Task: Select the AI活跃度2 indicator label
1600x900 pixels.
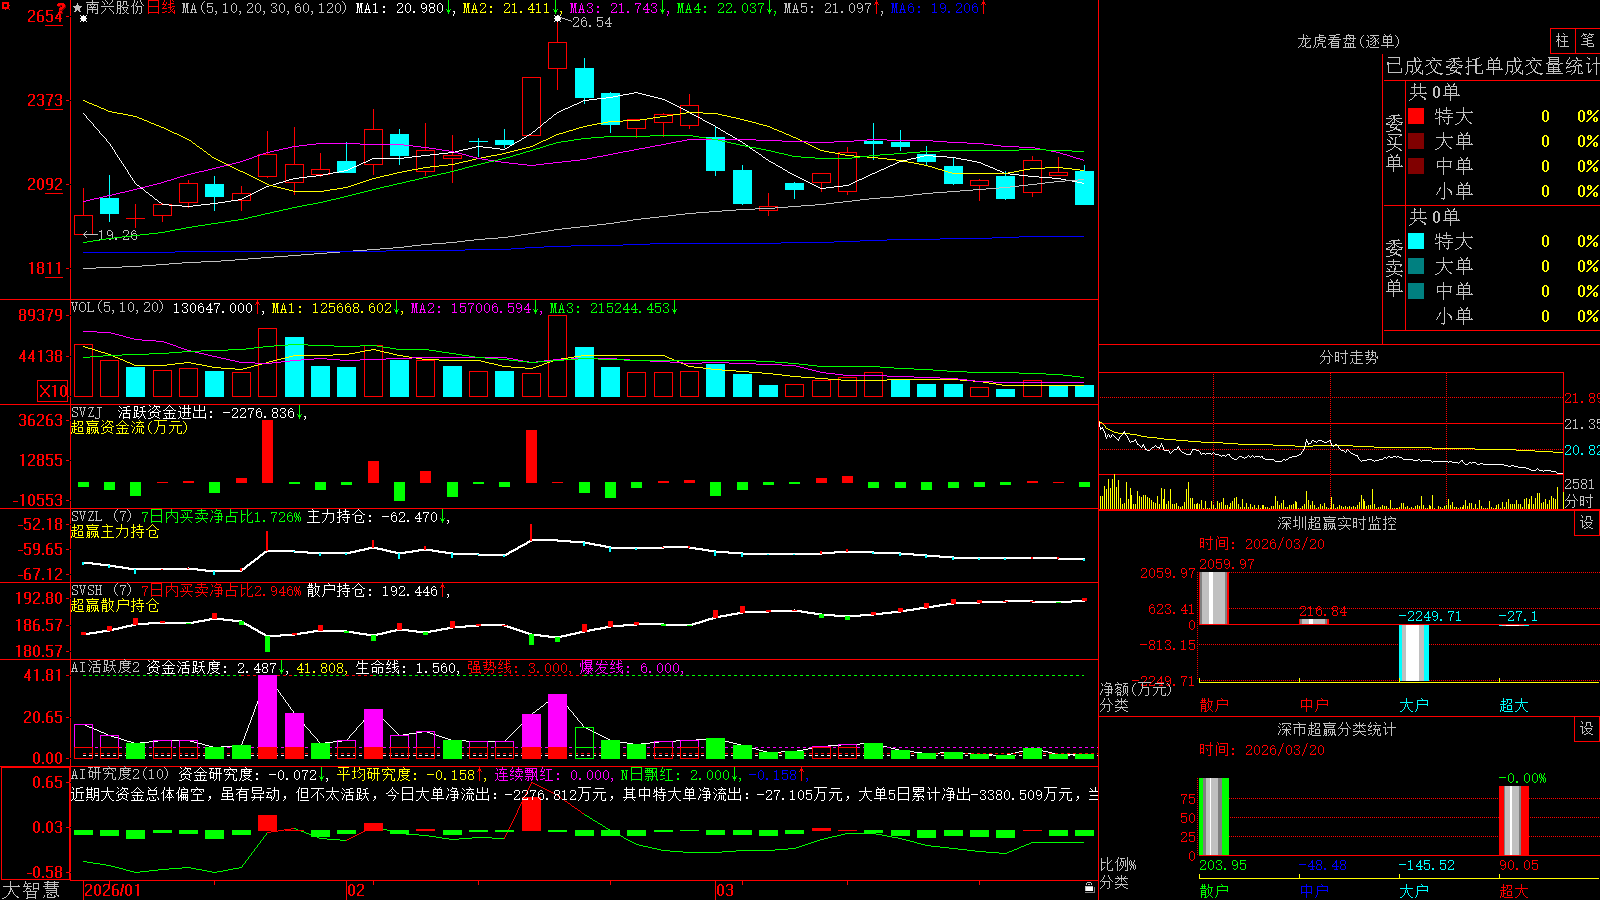Action: (x=106, y=667)
